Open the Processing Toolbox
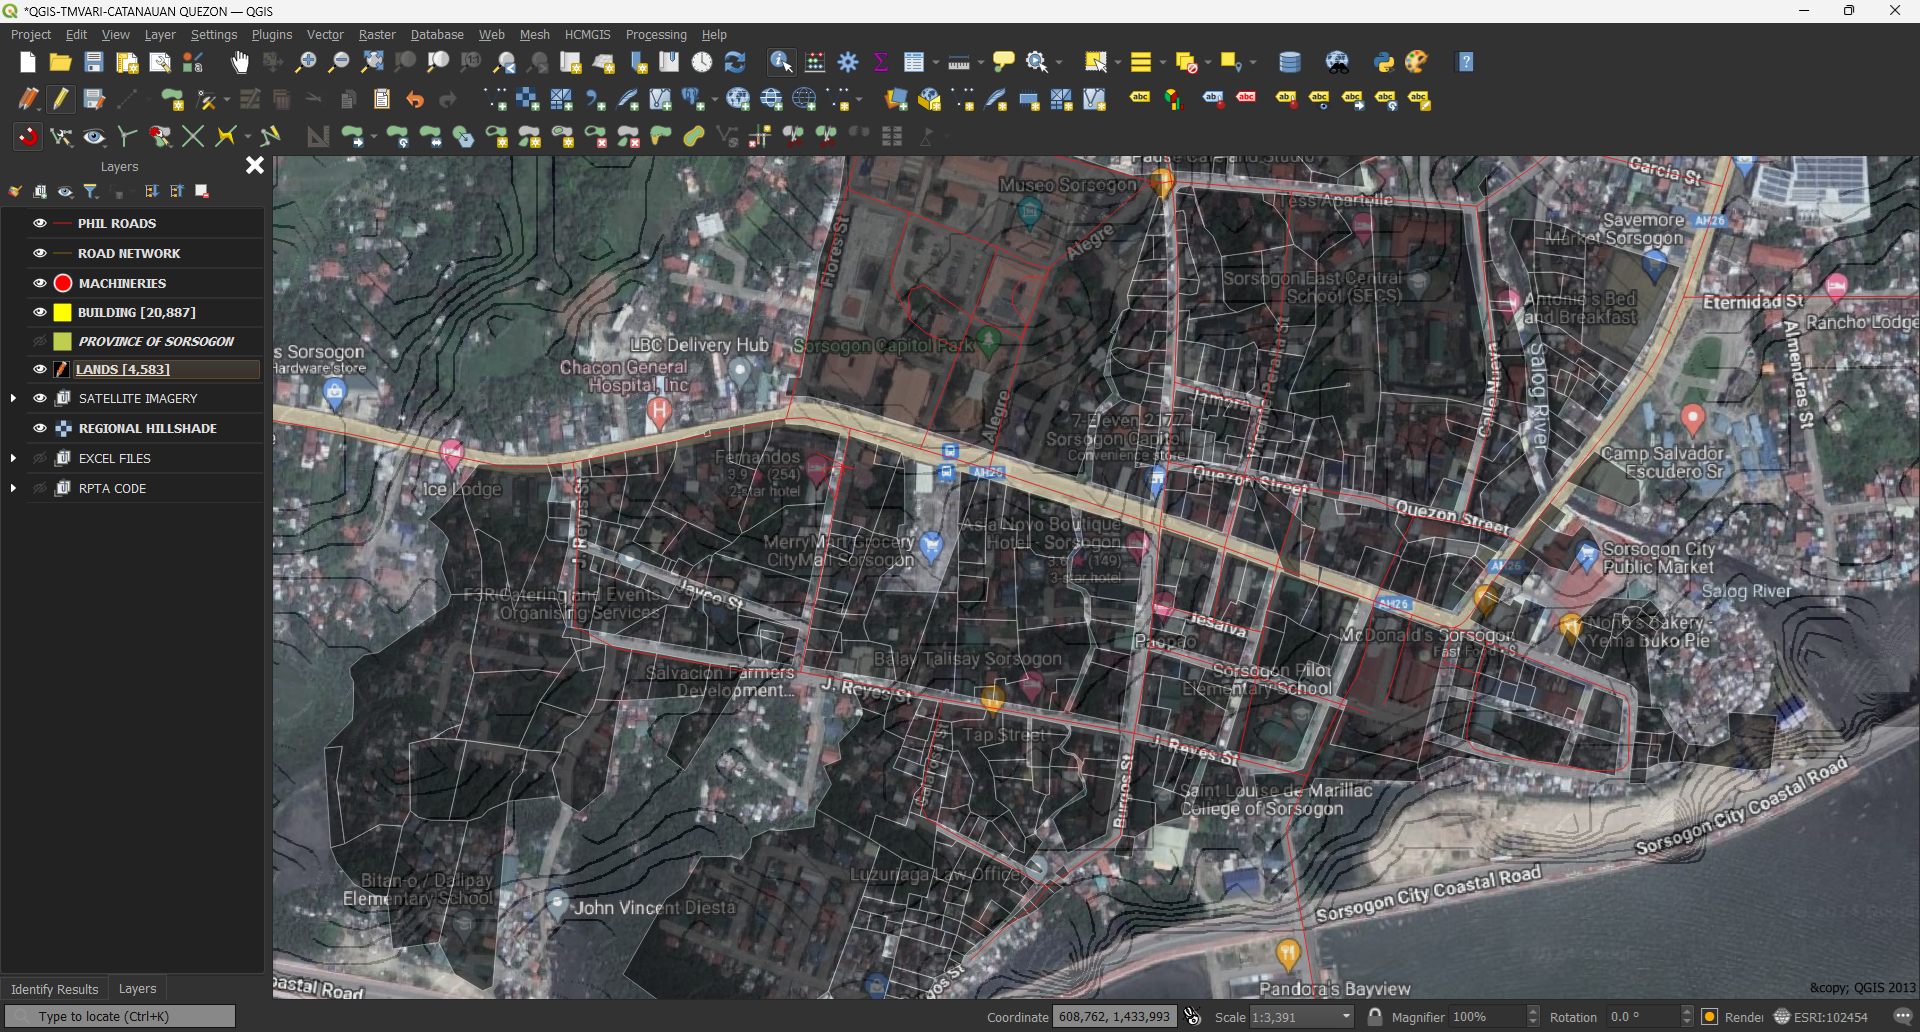This screenshot has height=1032, width=1920. 848,61
